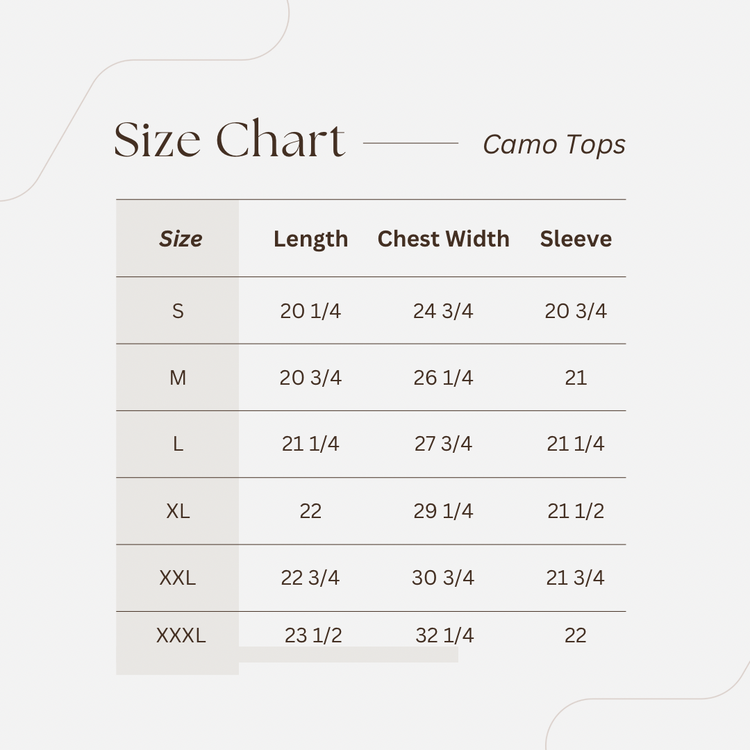Click the Length value for size S

tap(310, 311)
